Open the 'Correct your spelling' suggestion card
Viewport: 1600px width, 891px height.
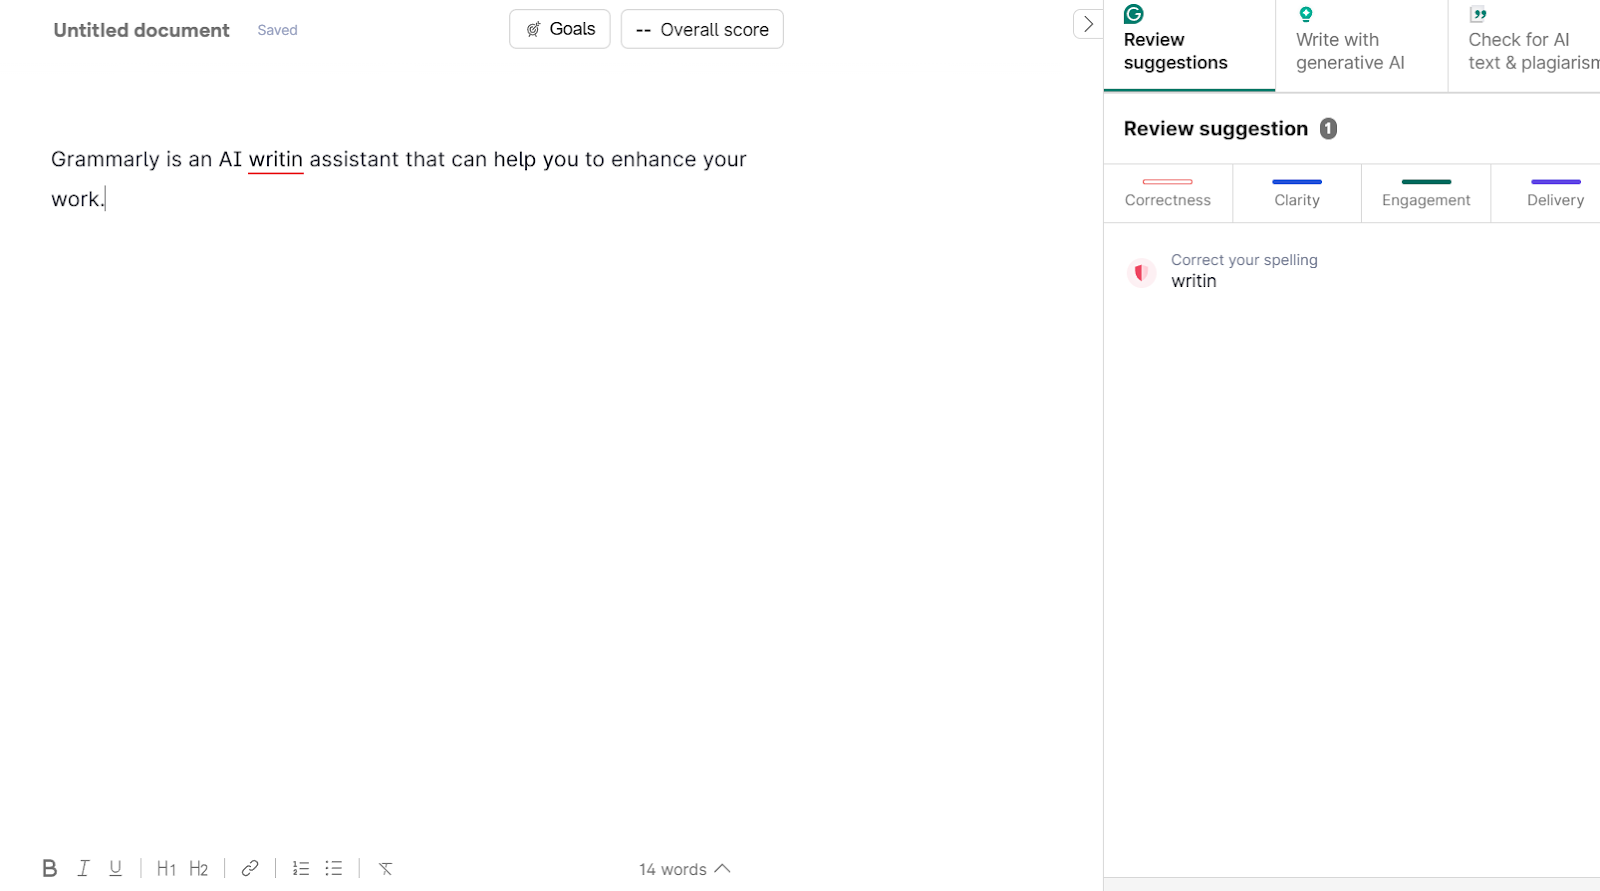1352,271
